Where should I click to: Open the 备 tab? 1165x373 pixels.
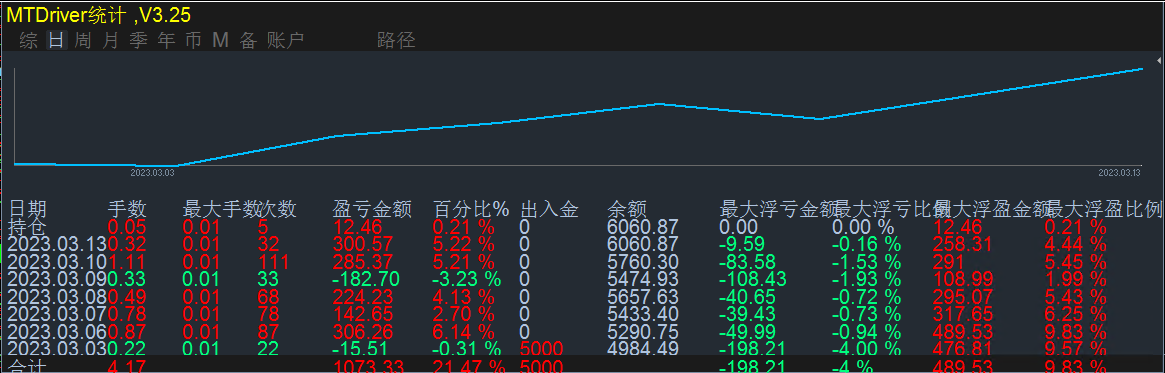tap(247, 41)
